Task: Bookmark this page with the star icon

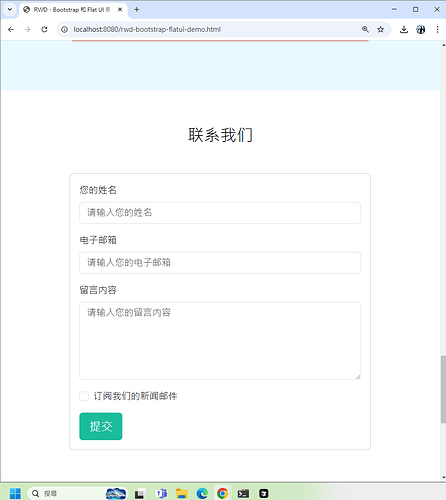Action: click(x=380, y=29)
